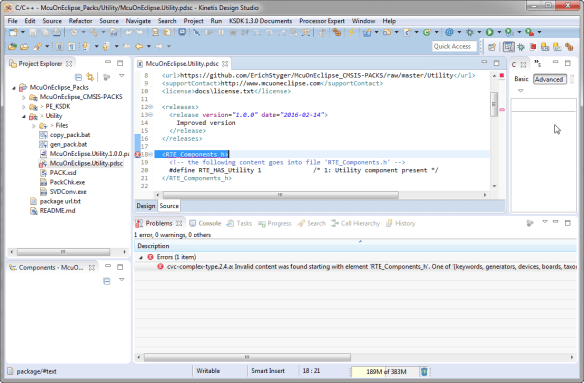Collapse the Errors (1 item) group

[x=141, y=257]
